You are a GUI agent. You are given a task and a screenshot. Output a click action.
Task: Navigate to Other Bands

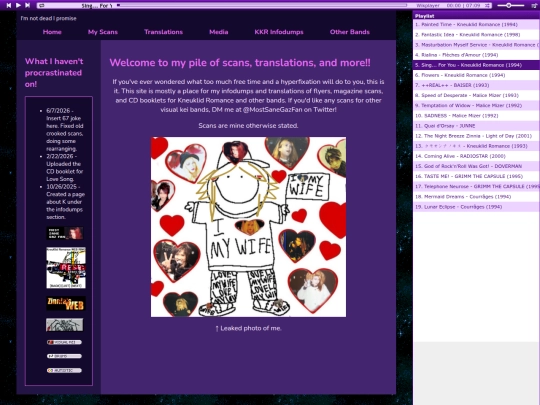pyautogui.click(x=350, y=32)
